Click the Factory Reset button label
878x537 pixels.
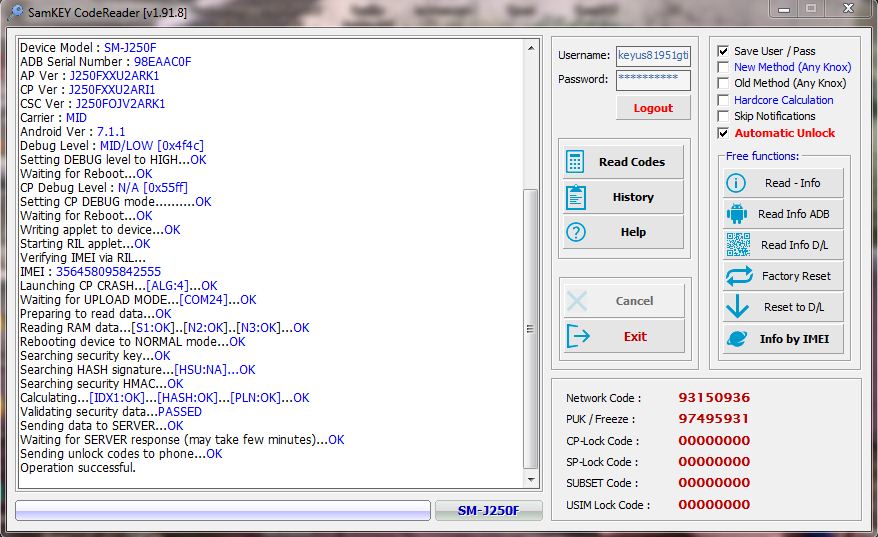tap(796, 276)
